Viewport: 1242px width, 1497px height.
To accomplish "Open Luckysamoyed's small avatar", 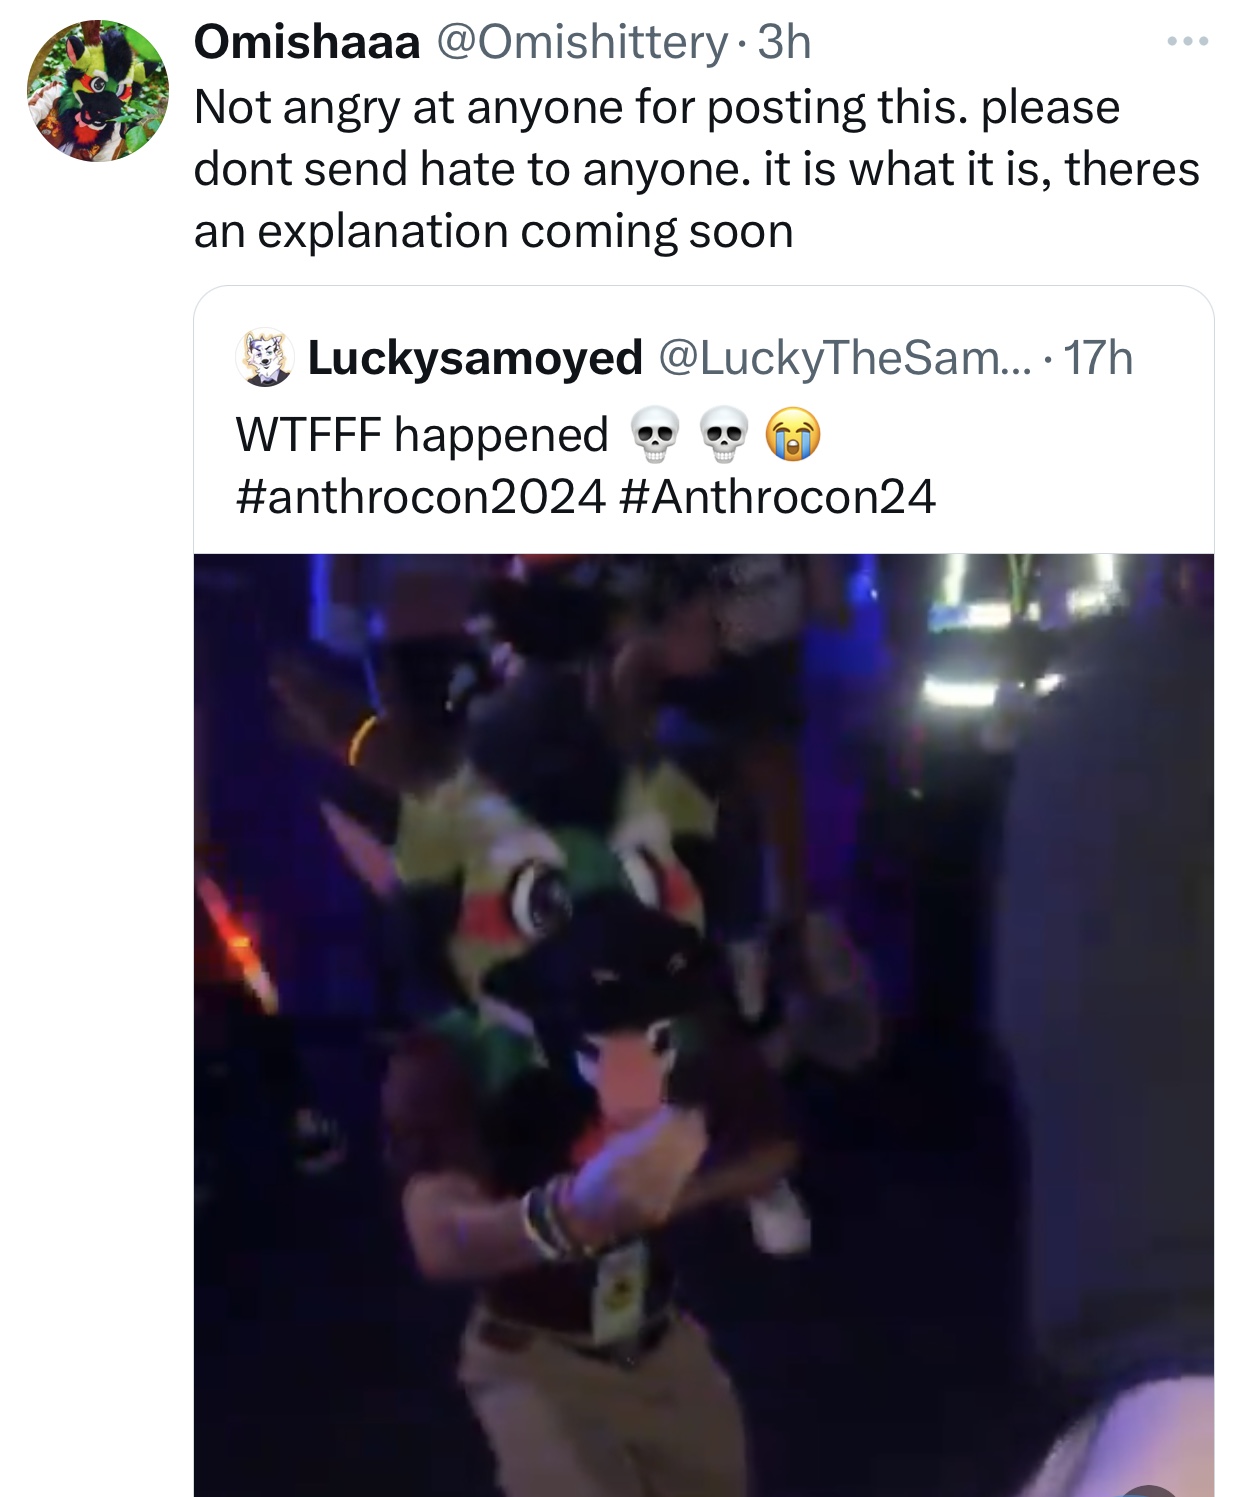I will (x=264, y=357).
